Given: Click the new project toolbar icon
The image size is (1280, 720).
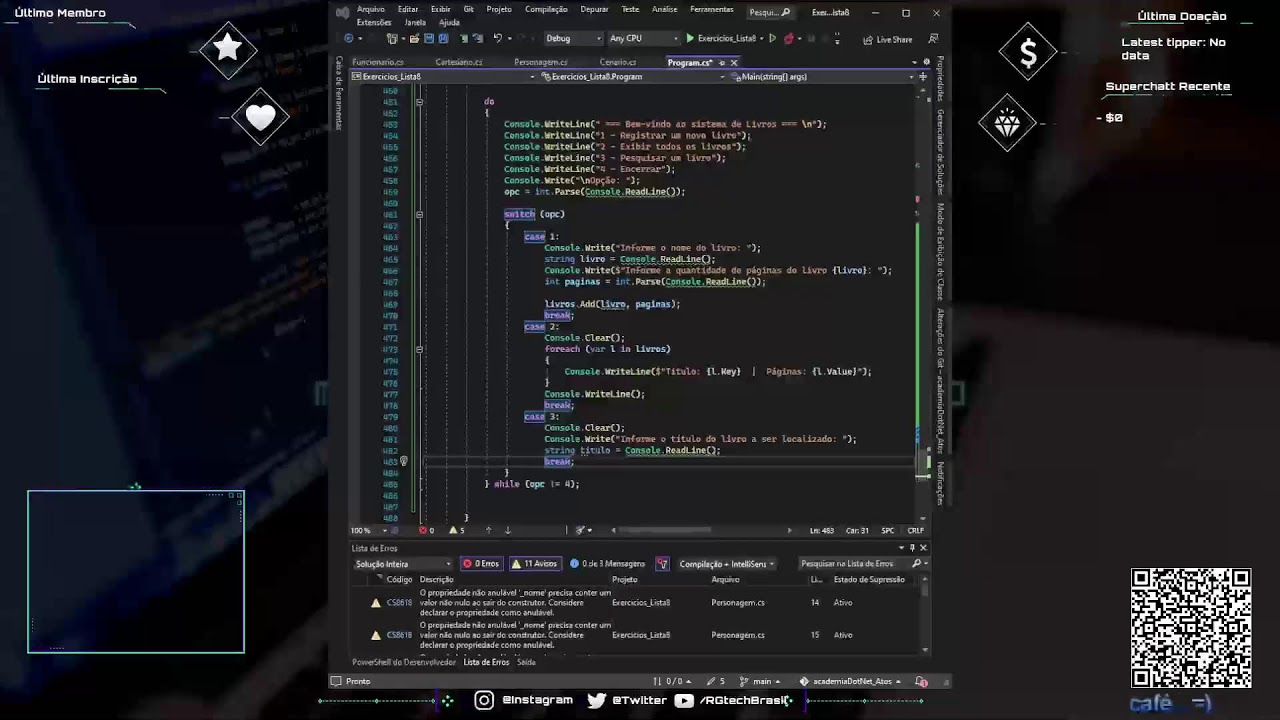Looking at the screenshot, I should coord(392,39).
